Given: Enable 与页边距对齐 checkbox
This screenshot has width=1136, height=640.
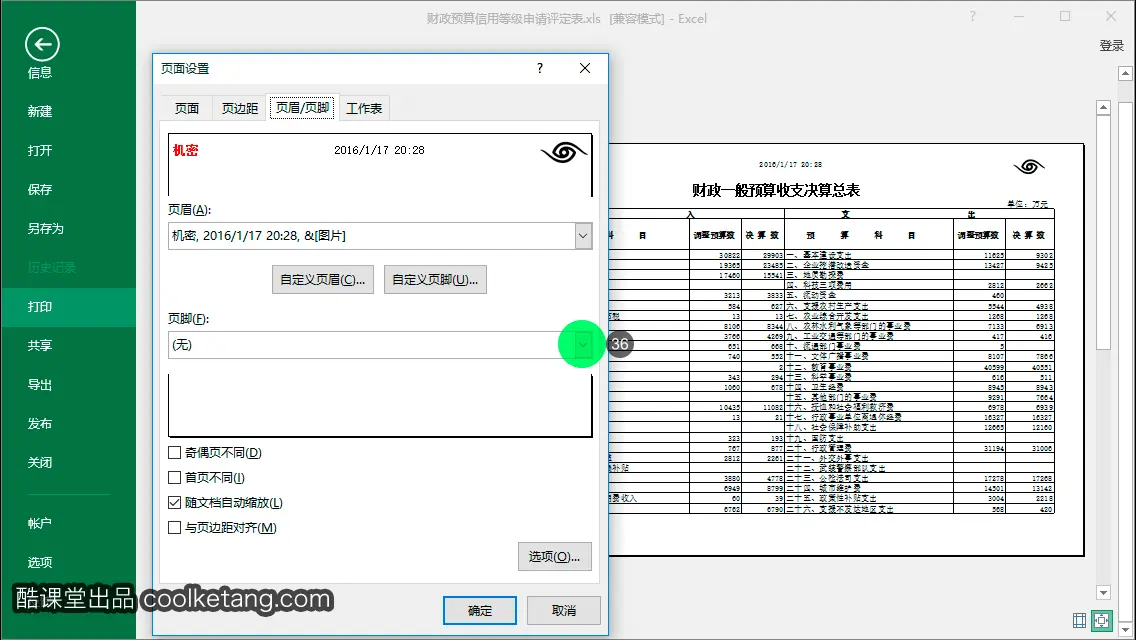Looking at the screenshot, I should (x=174, y=528).
